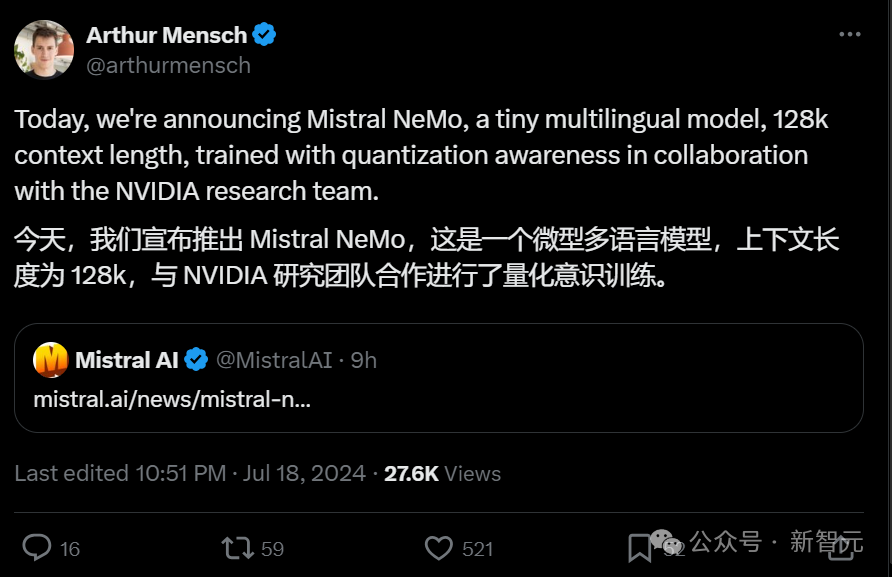Viewport: 892px width, 577px height.
Task: Open the @arthurmensch handle link
Action: [168, 66]
